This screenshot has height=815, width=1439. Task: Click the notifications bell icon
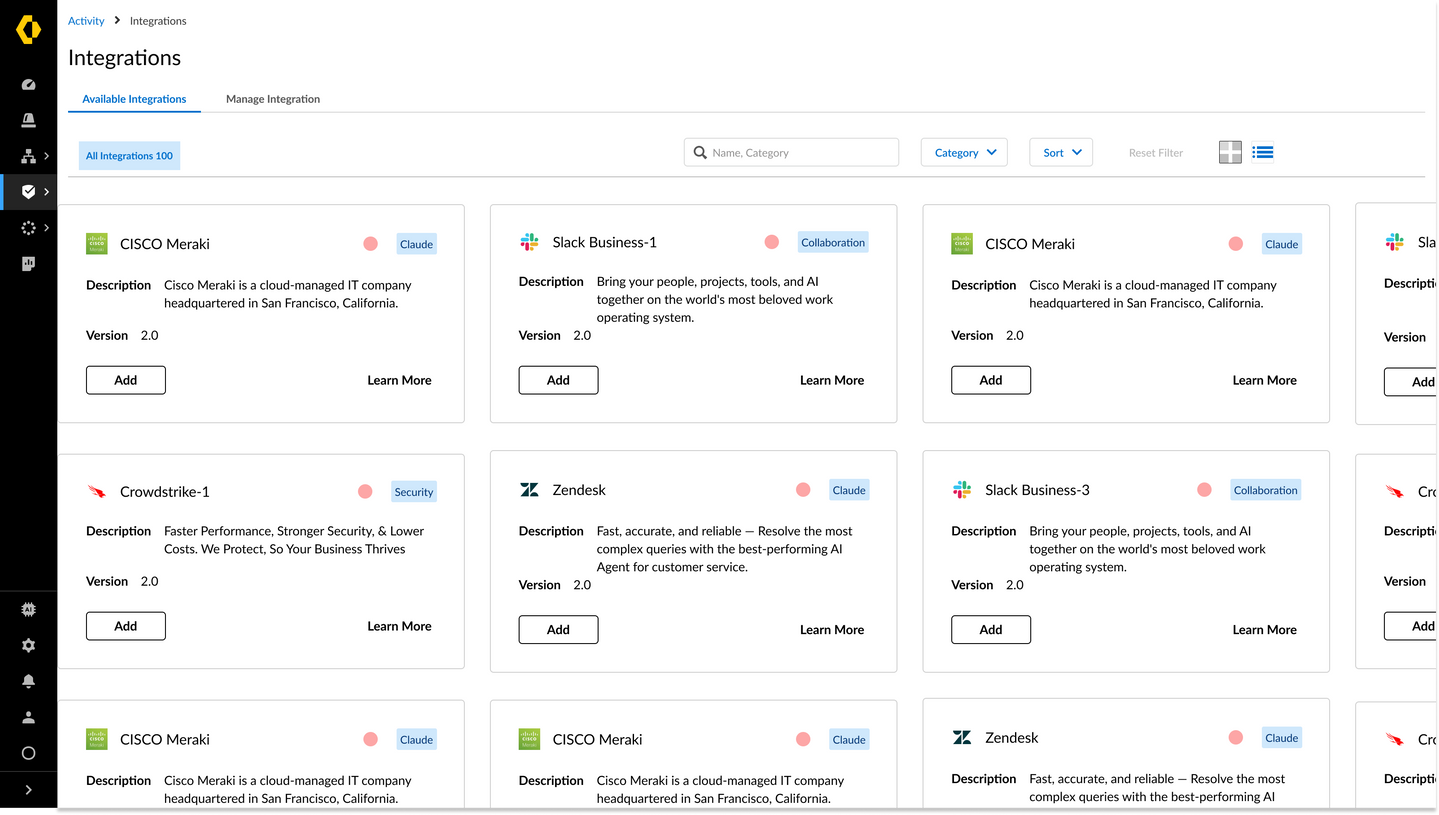(x=28, y=681)
